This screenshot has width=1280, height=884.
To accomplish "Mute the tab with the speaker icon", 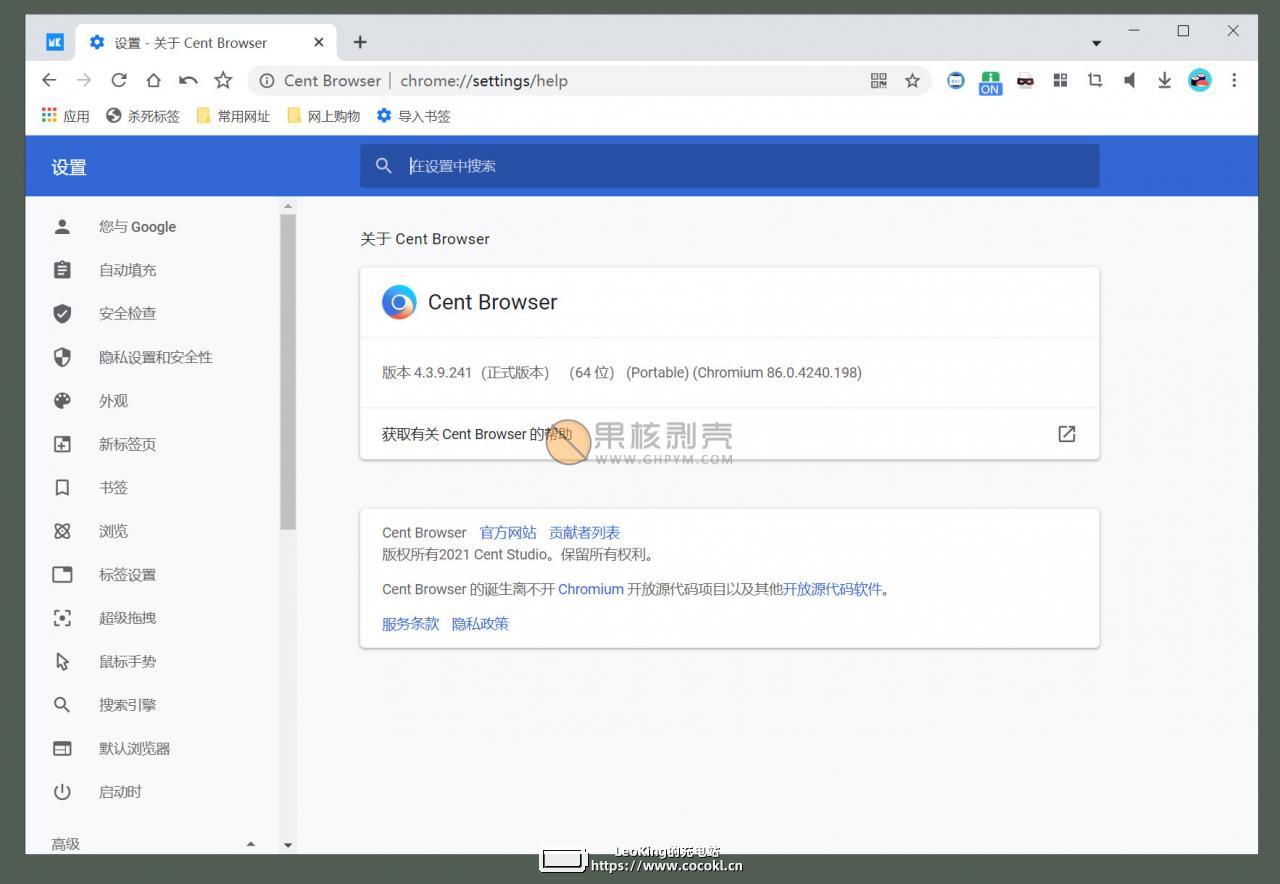I will pos(1129,81).
